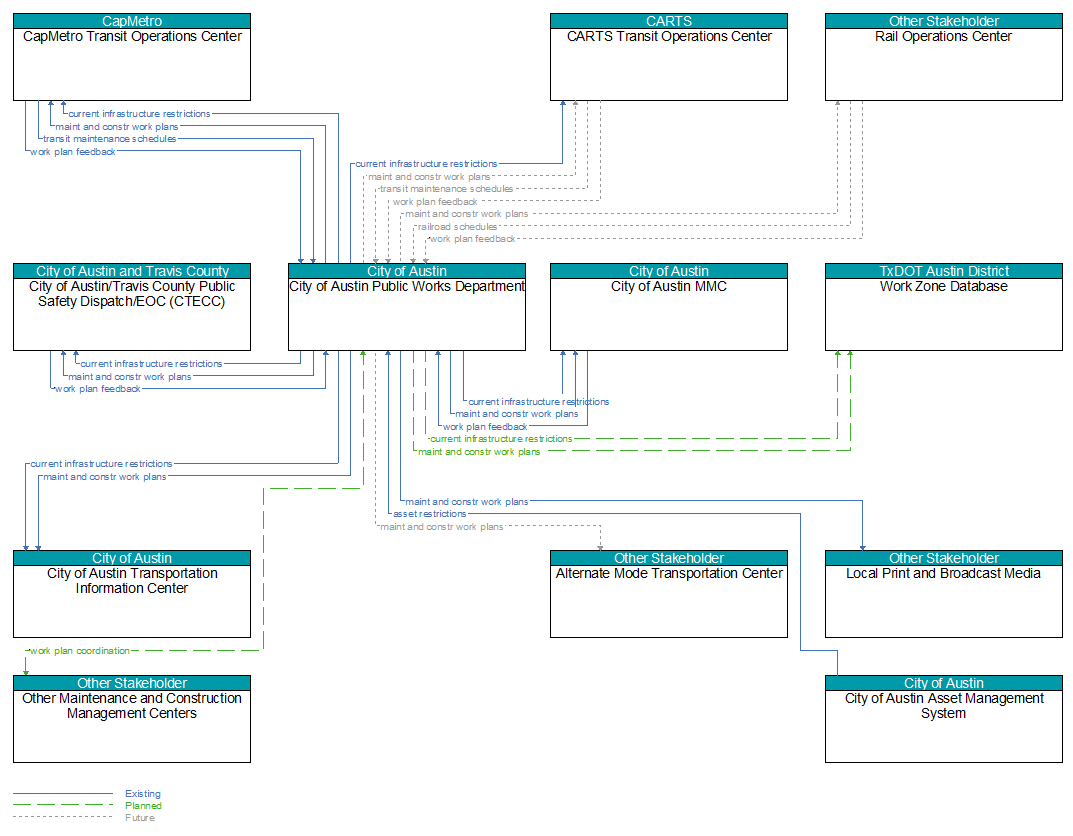Click the CapMetro header bar
1073x836 pixels.
[x=132, y=21]
